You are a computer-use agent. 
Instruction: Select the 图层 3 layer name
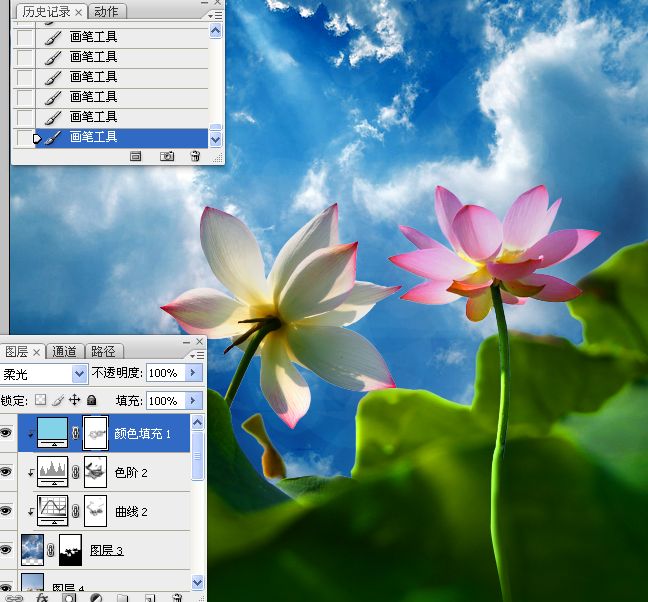pyautogui.click(x=107, y=550)
